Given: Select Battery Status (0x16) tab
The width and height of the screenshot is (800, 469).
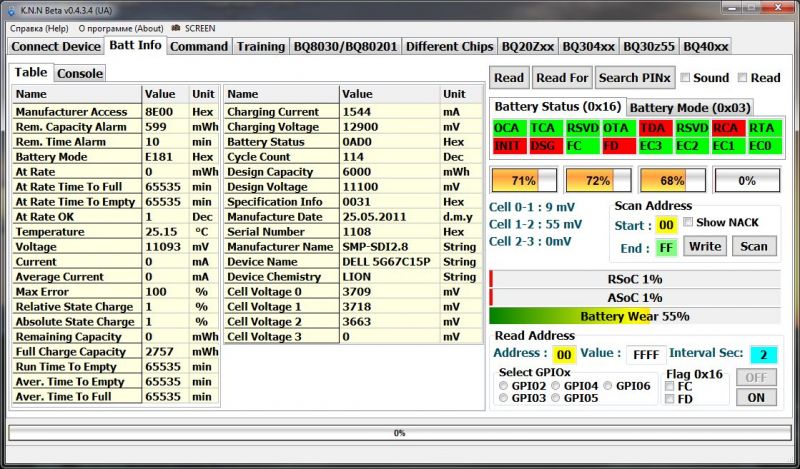Looking at the screenshot, I should (x=558, y=107).
